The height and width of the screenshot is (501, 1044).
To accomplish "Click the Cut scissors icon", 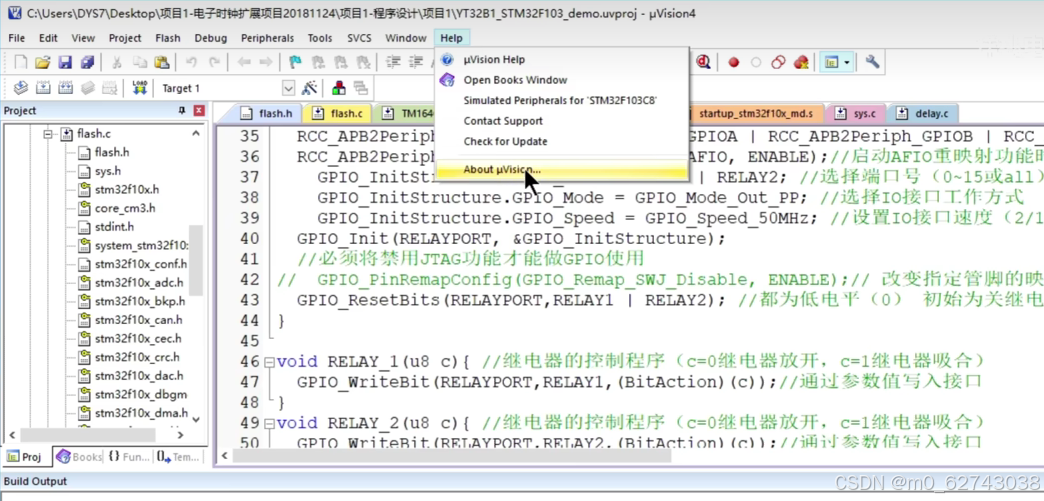I will [117, 62].
